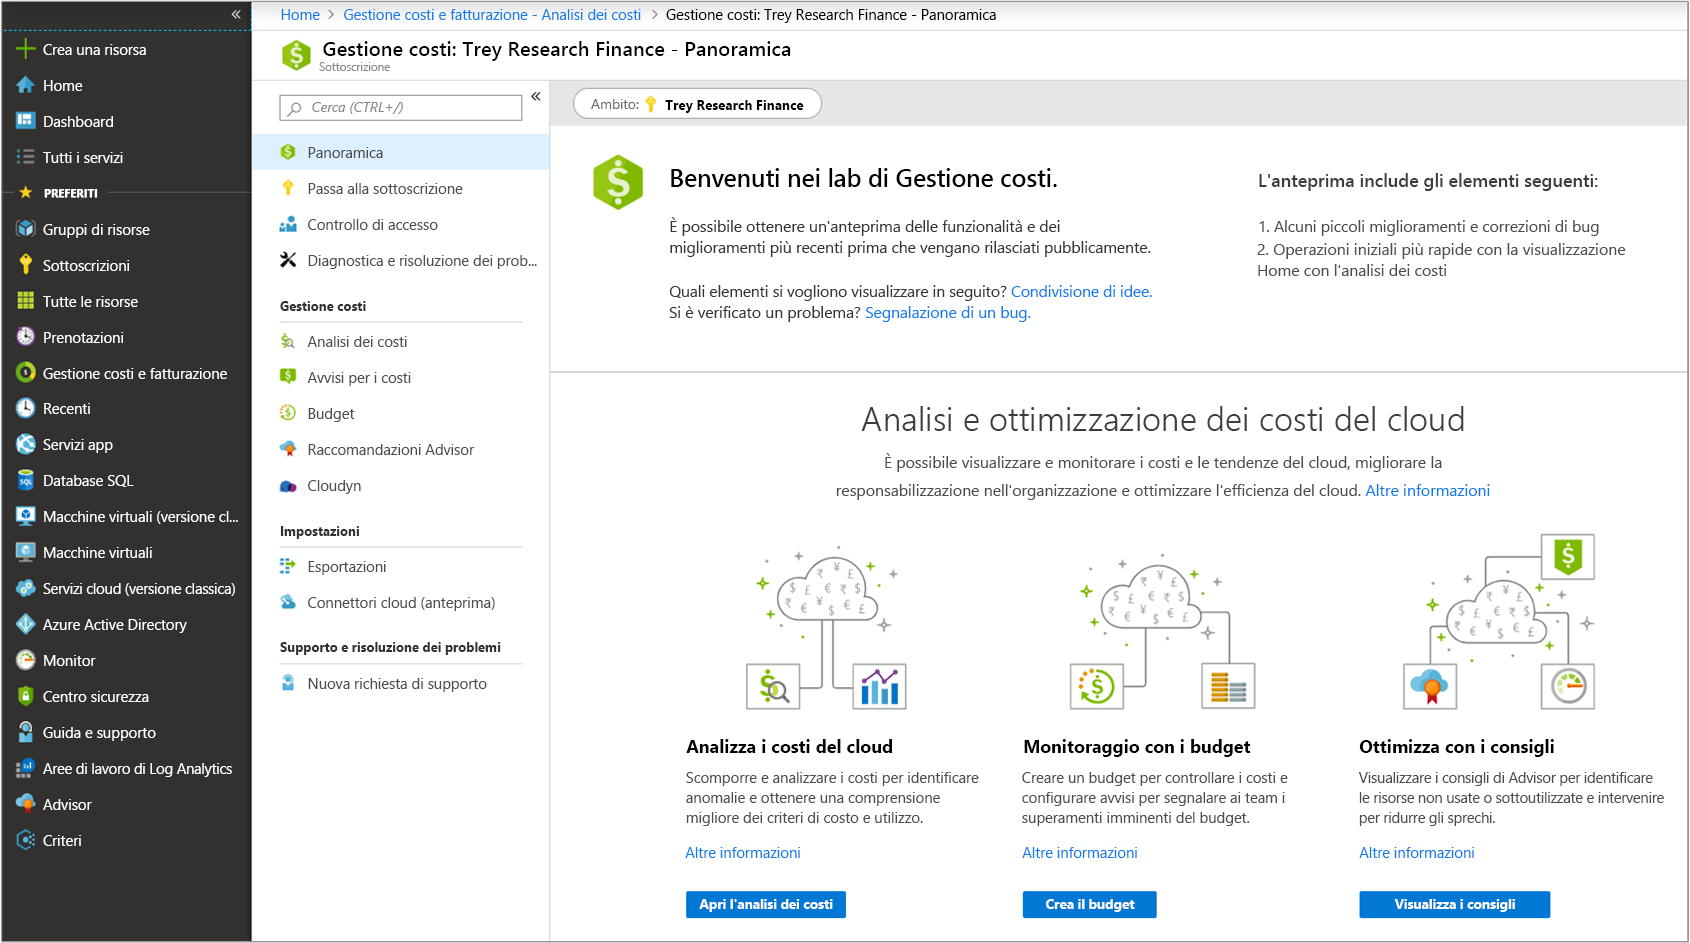The height and width of the screenshot is (943, 1690).
Task: Click the Analizza i costi cloud illustration
Action: pos(827,628)
